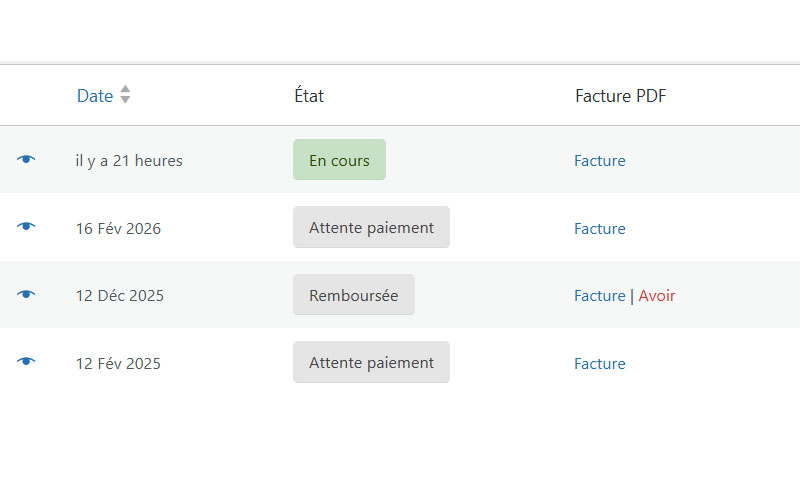Image resolution: width=800 pixels, height=481 pixels.
Task: Click the 'Facture PDF' column header
Action: tap(621, 96)
